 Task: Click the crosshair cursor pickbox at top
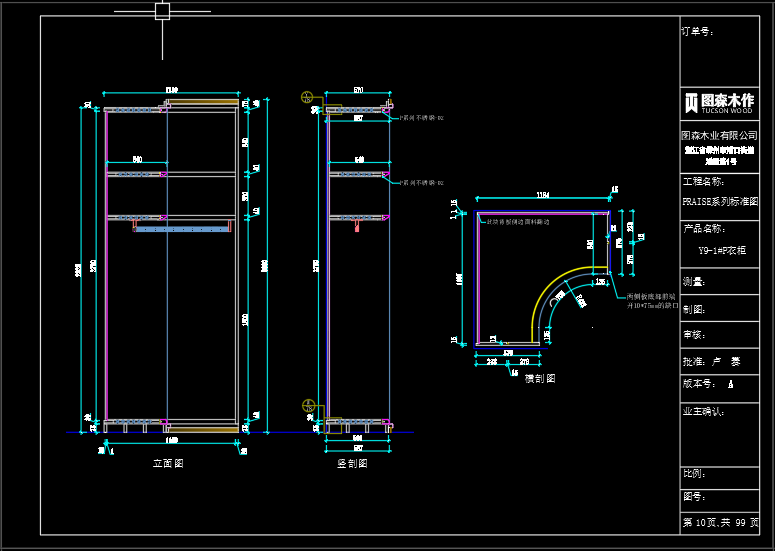[162, 11]
